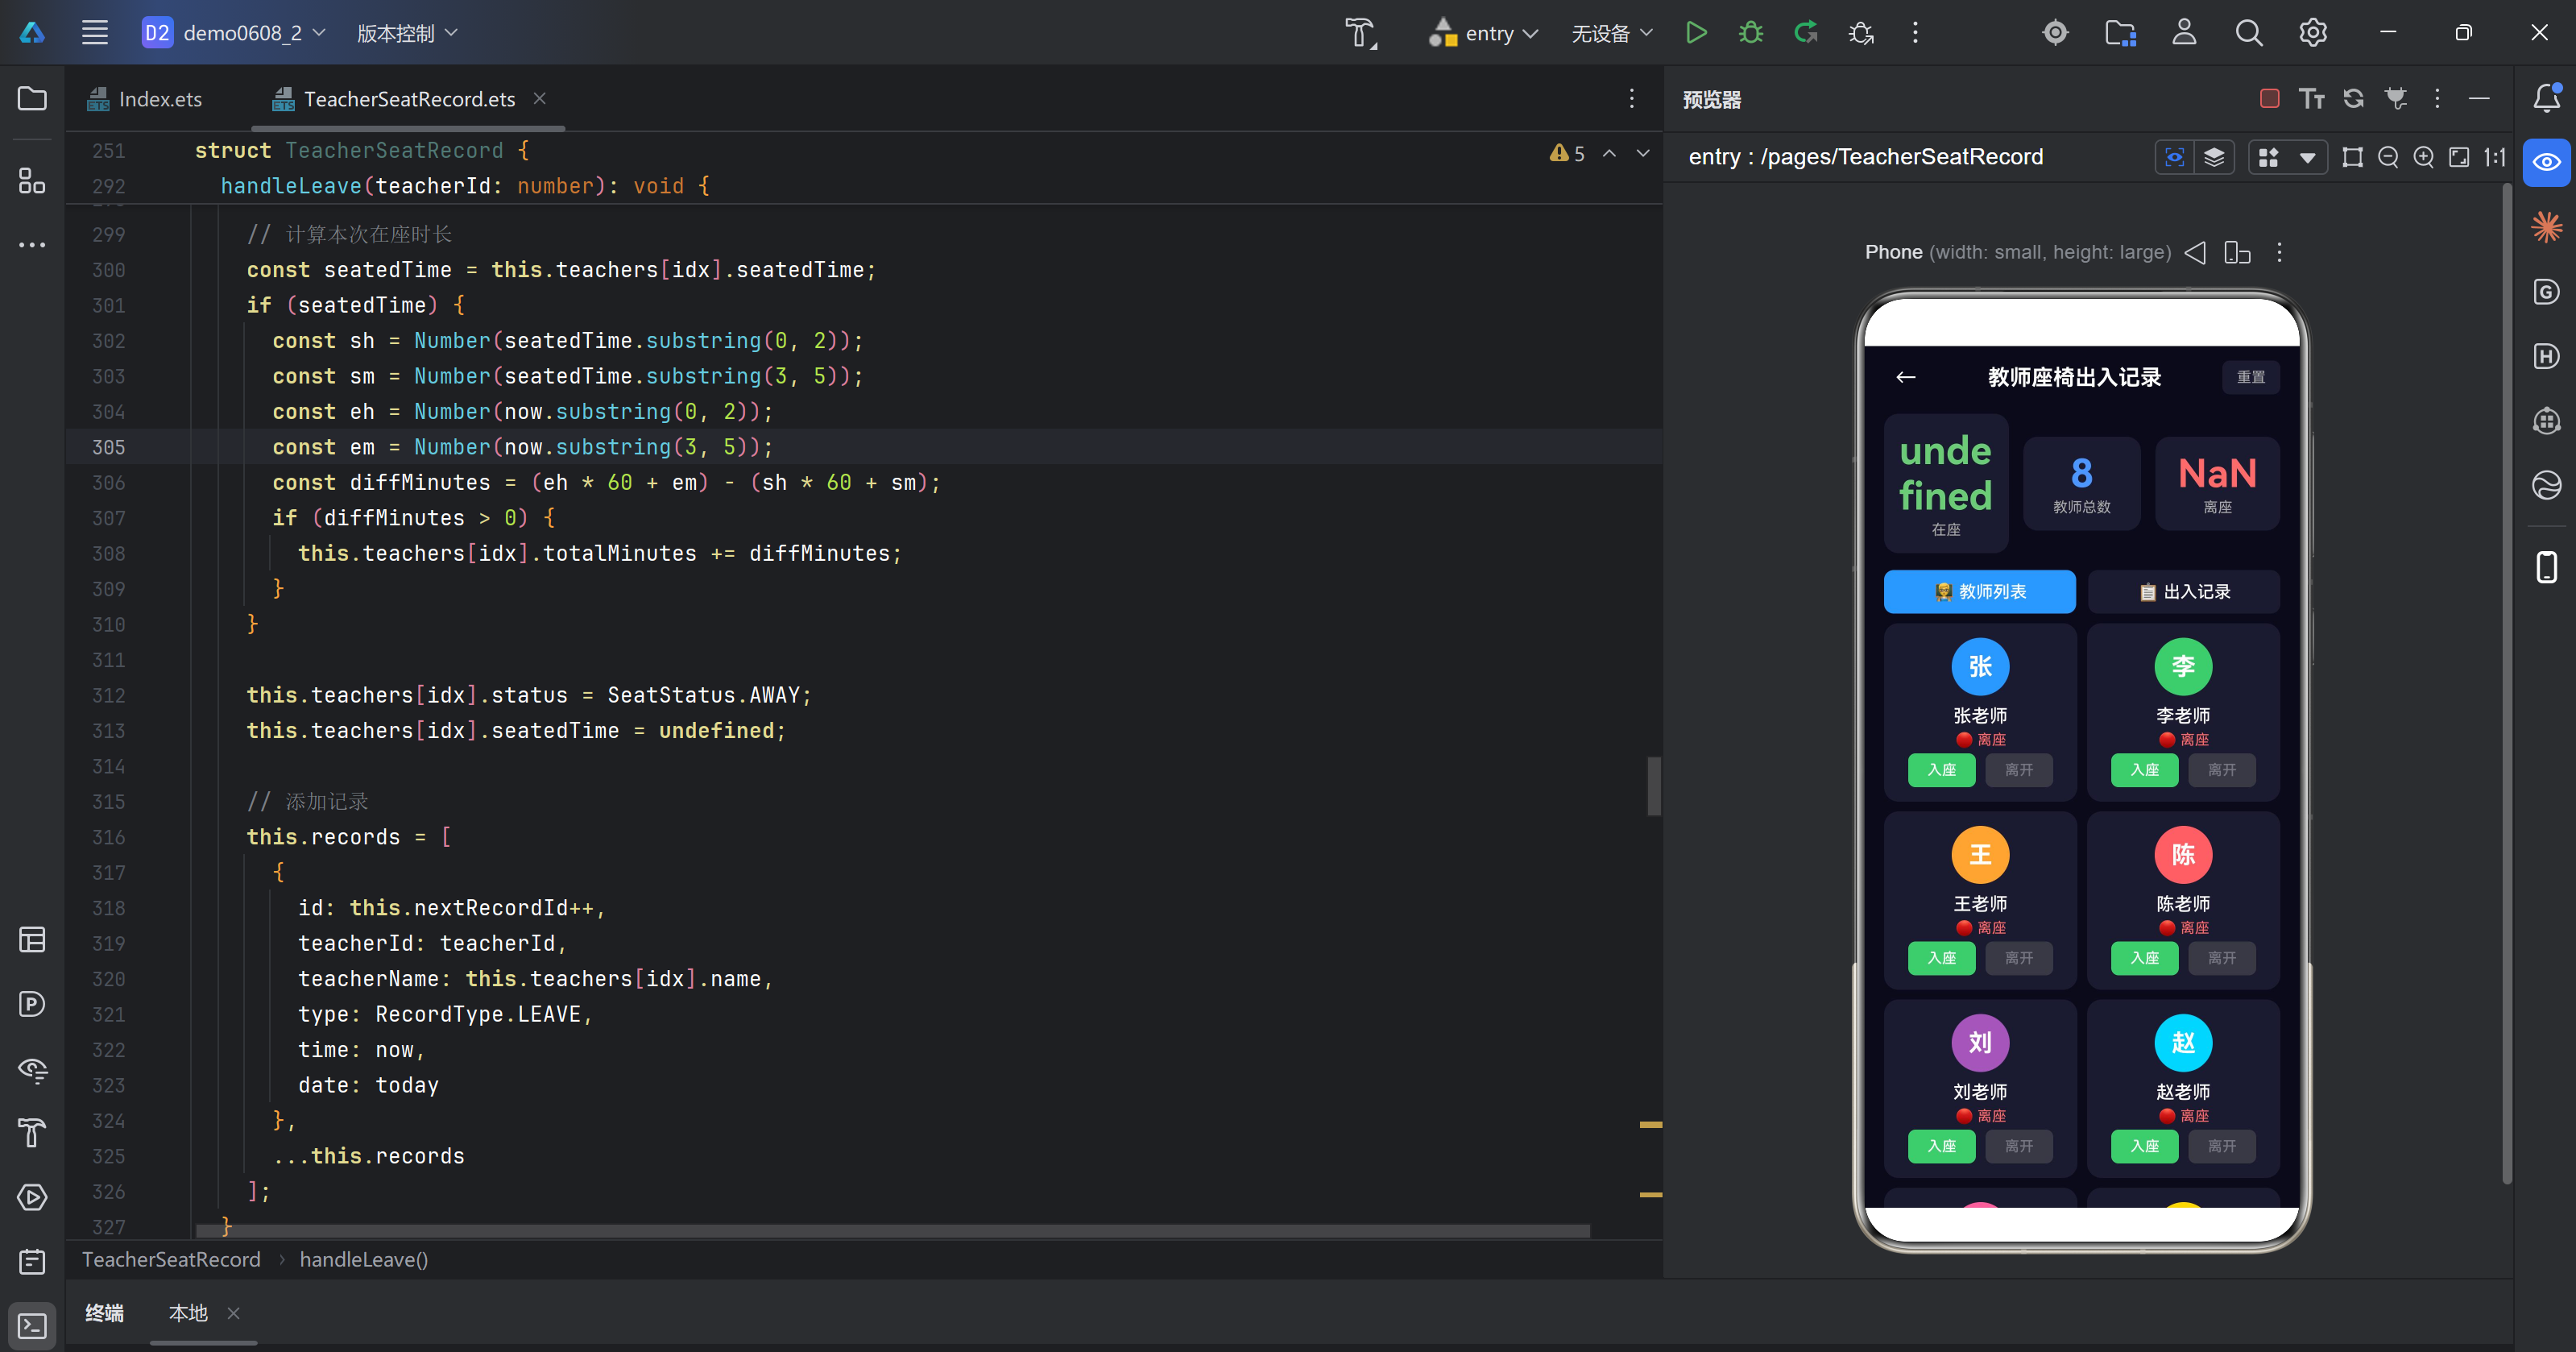
Task: Click the 重置 button in preview
Action: [x=2251, y=377]
